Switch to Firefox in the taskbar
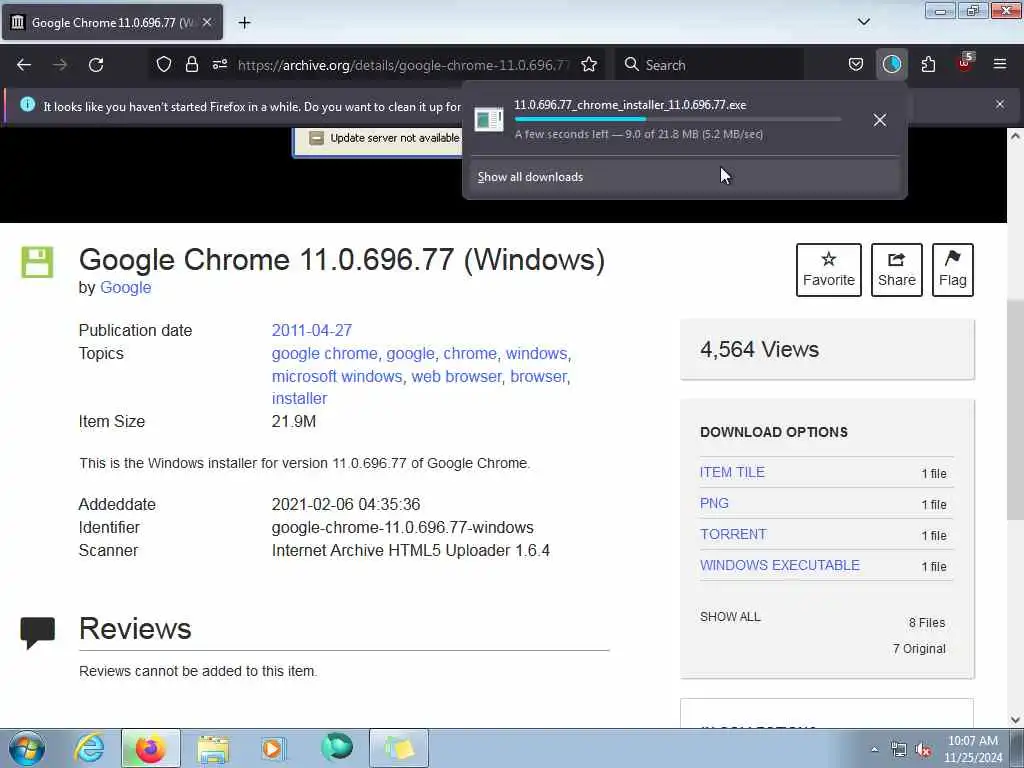Image resolution: width=1024 pixels, height=768 pixels. [150, 748]
